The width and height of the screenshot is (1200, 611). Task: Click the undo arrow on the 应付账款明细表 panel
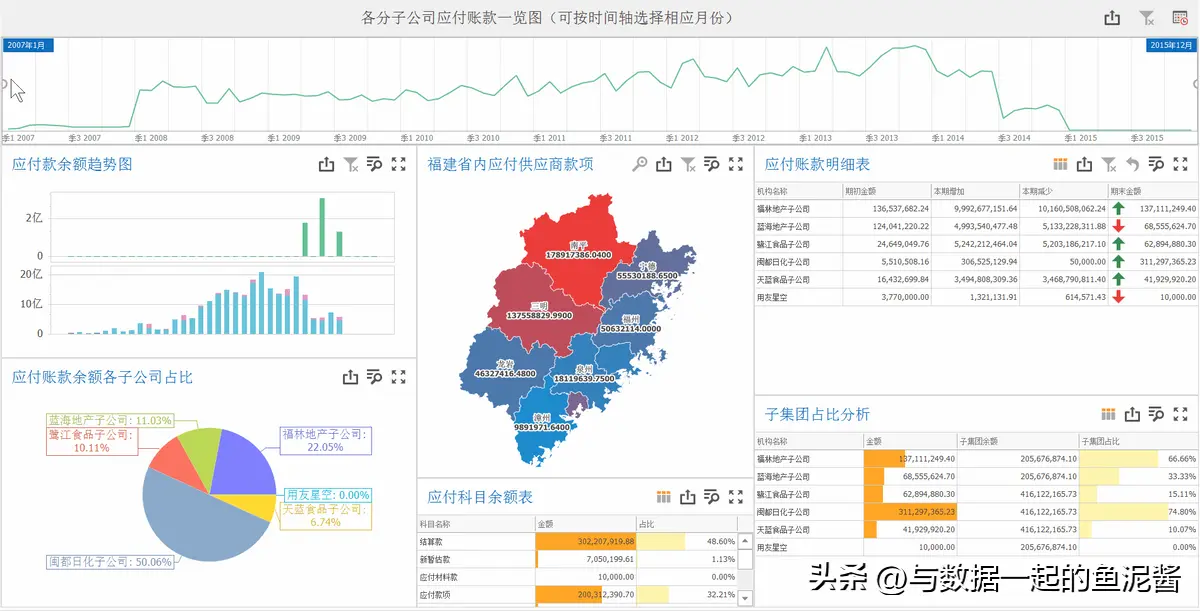click(1133, 164)
